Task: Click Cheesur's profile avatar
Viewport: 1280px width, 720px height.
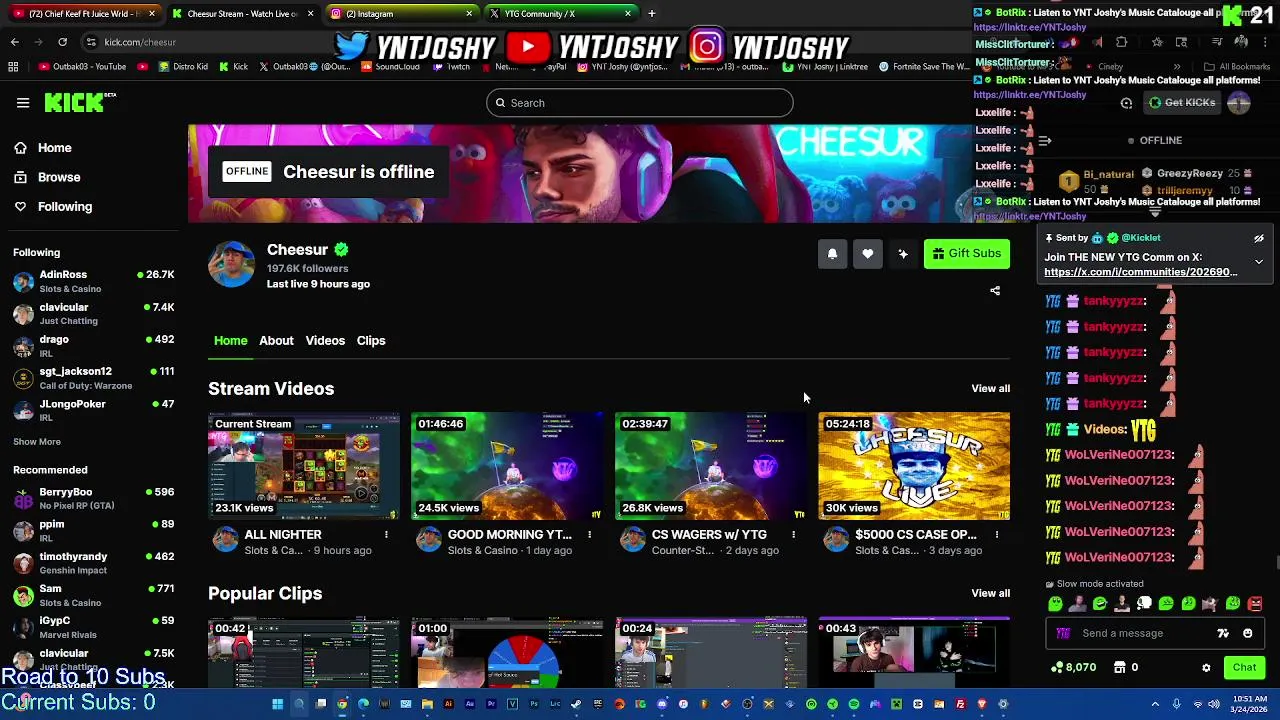Action: (231, 265)
